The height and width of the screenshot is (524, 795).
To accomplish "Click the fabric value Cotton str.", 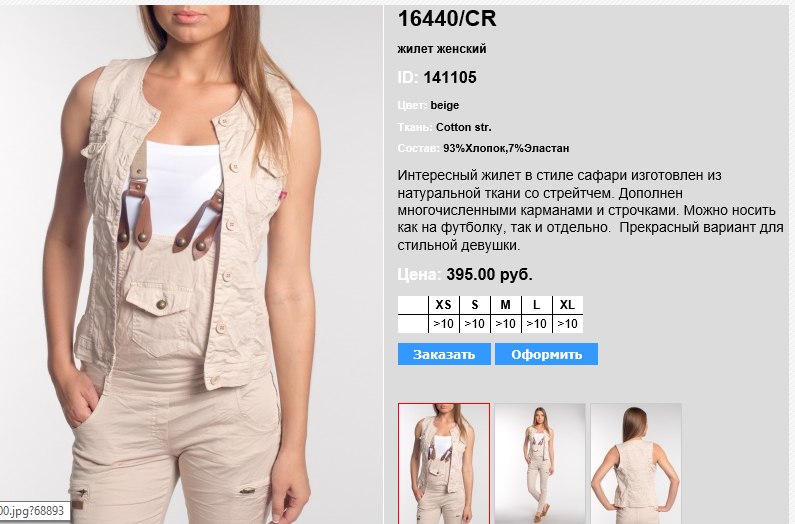I will (463, 127).
